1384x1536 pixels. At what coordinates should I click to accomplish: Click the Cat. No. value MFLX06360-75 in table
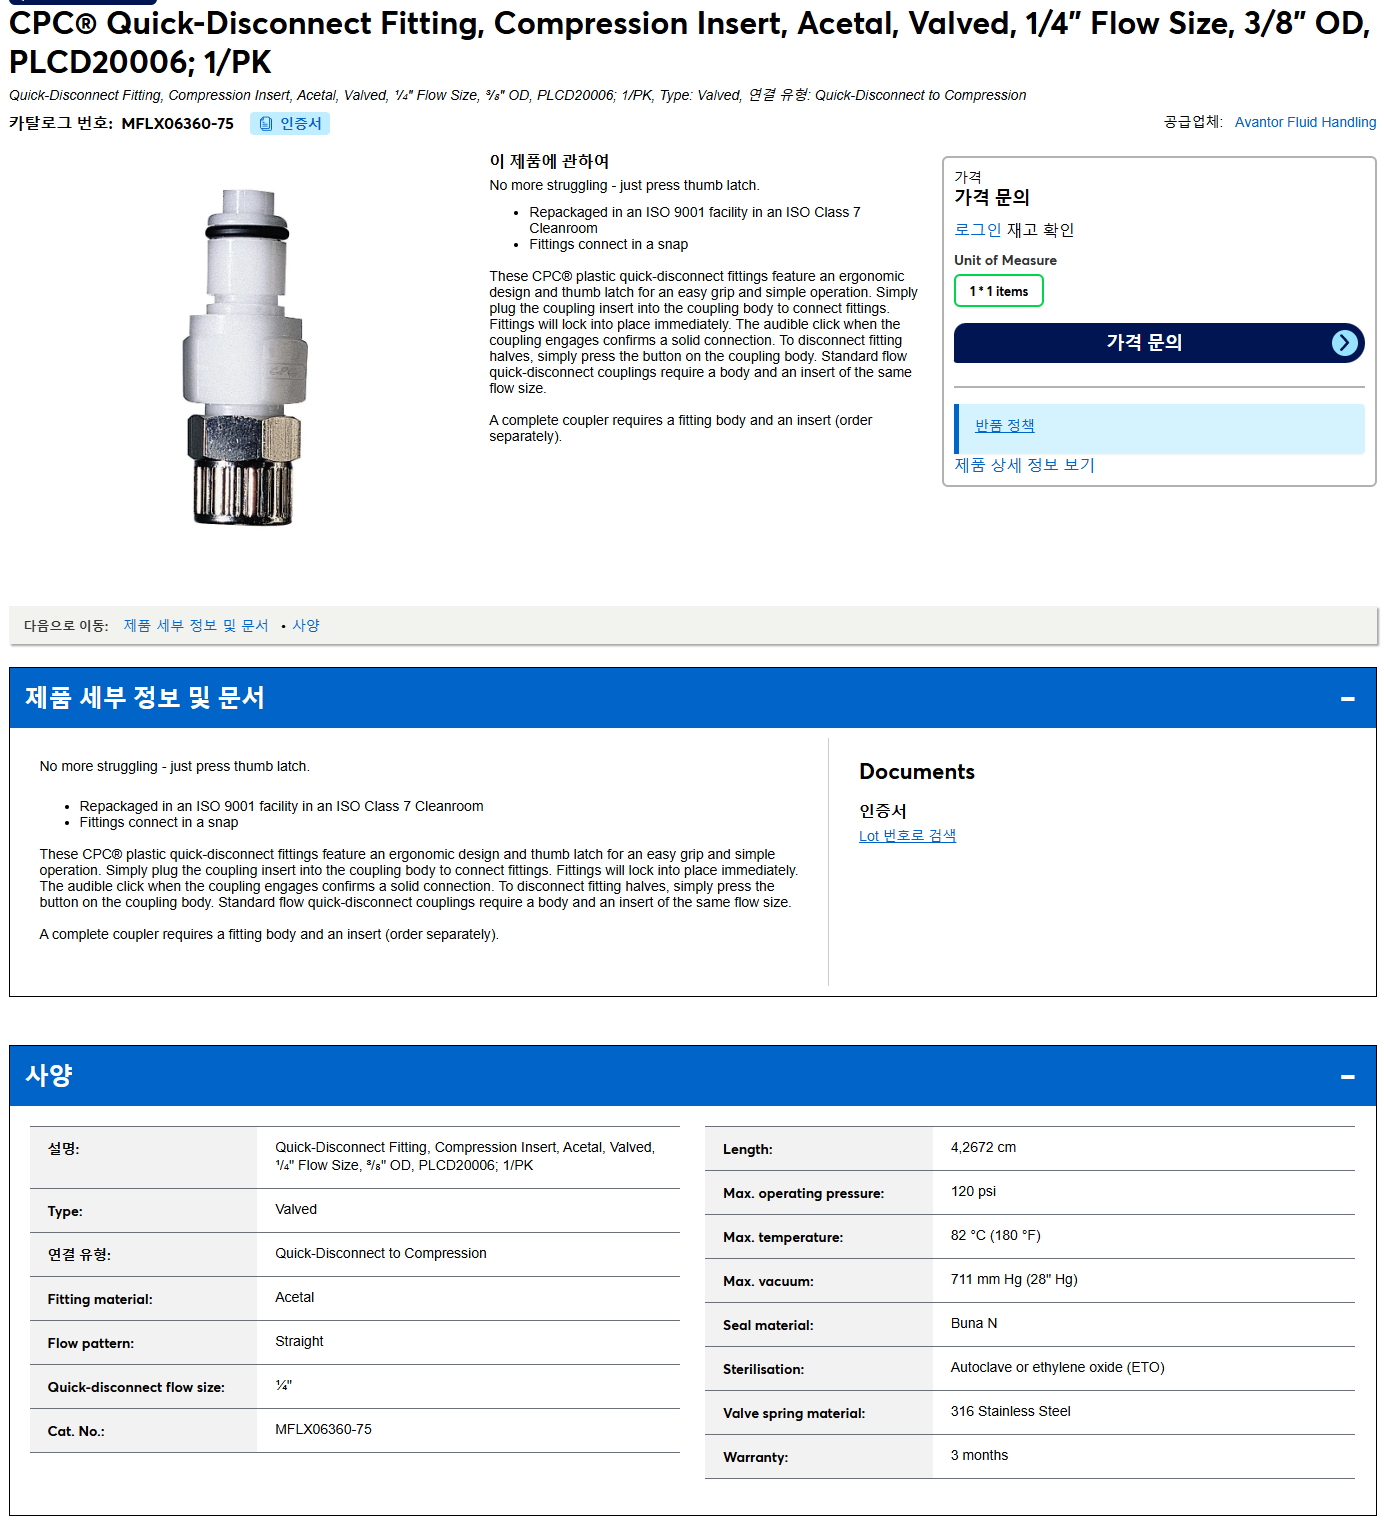(323, 1430)
